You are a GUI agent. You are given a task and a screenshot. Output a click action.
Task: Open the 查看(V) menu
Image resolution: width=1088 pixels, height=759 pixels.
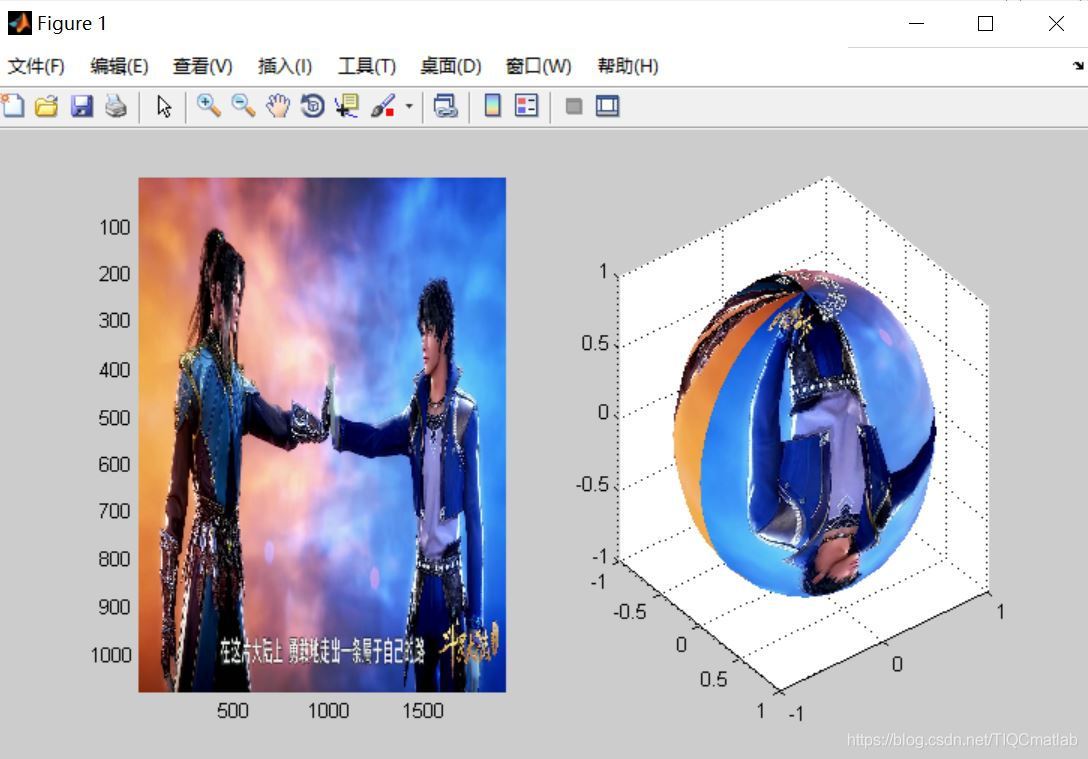click(x=203, y=66)
